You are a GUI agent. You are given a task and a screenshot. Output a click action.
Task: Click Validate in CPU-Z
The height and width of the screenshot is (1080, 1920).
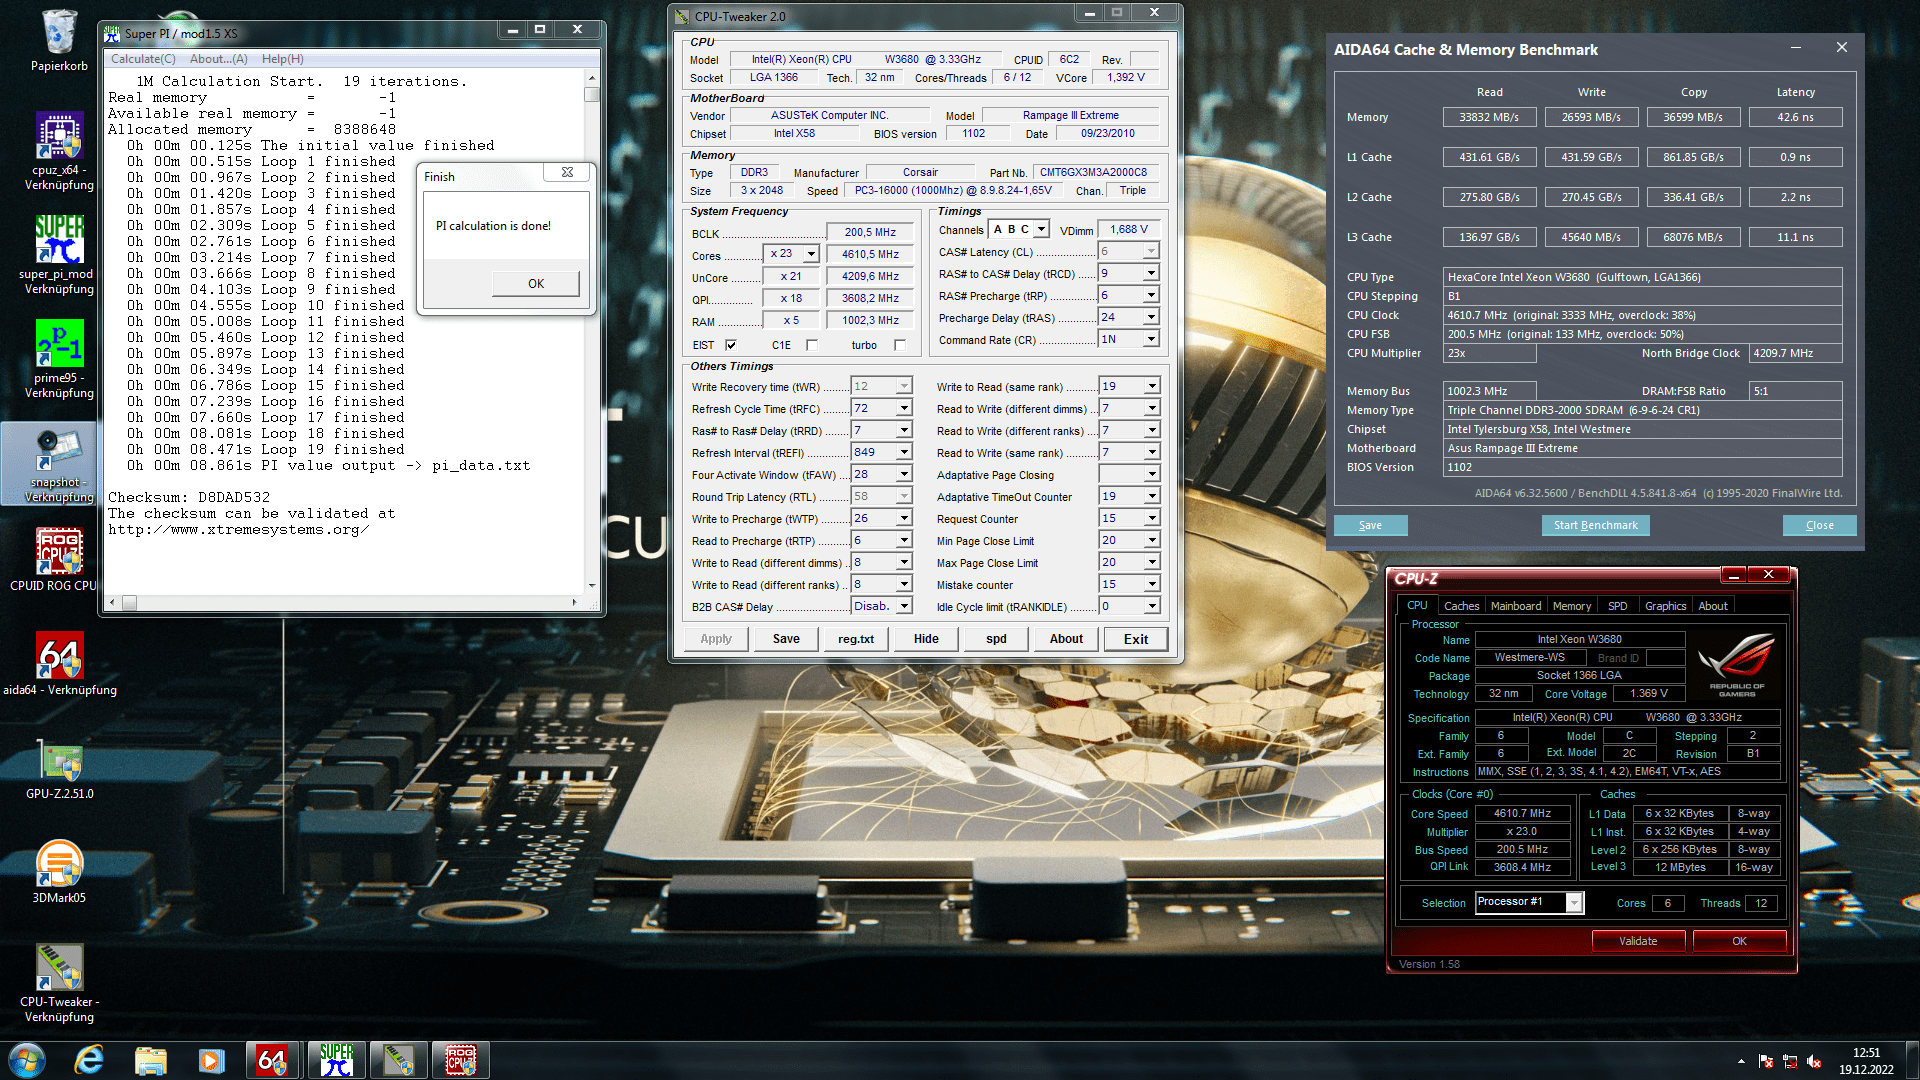pos(1638,941)
